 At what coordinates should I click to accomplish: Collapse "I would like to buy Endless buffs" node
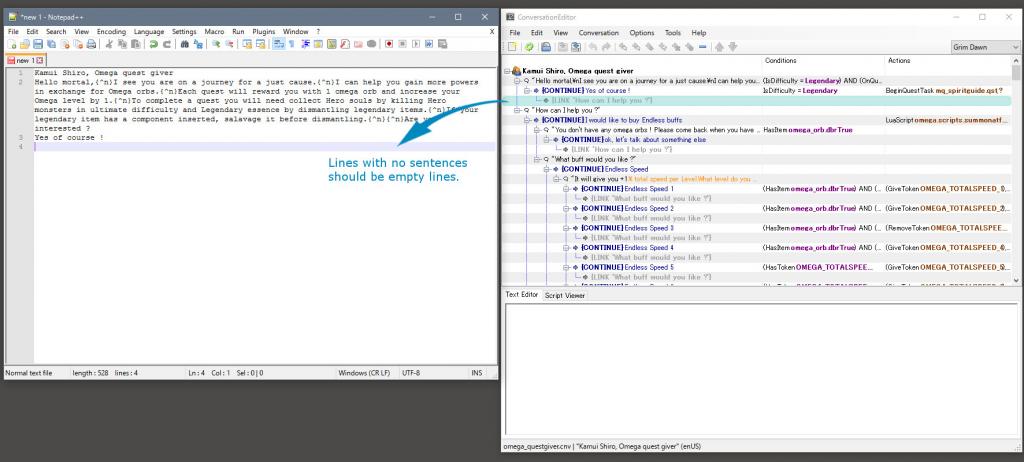coord(526,120)
